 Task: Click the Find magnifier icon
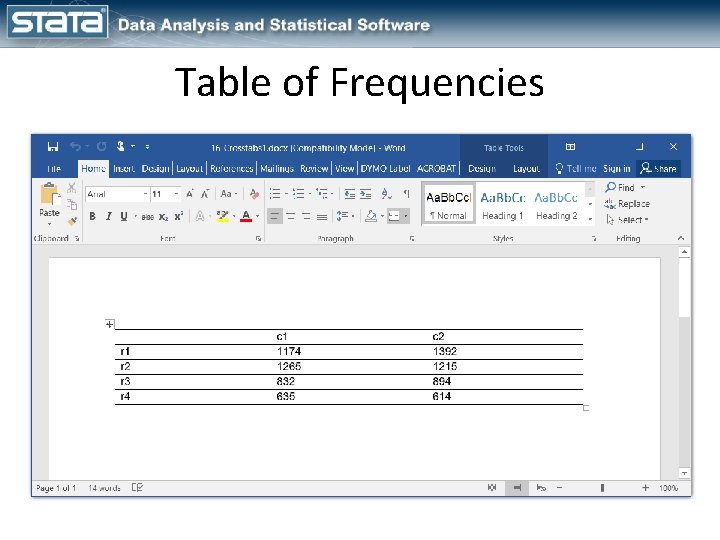610,187
